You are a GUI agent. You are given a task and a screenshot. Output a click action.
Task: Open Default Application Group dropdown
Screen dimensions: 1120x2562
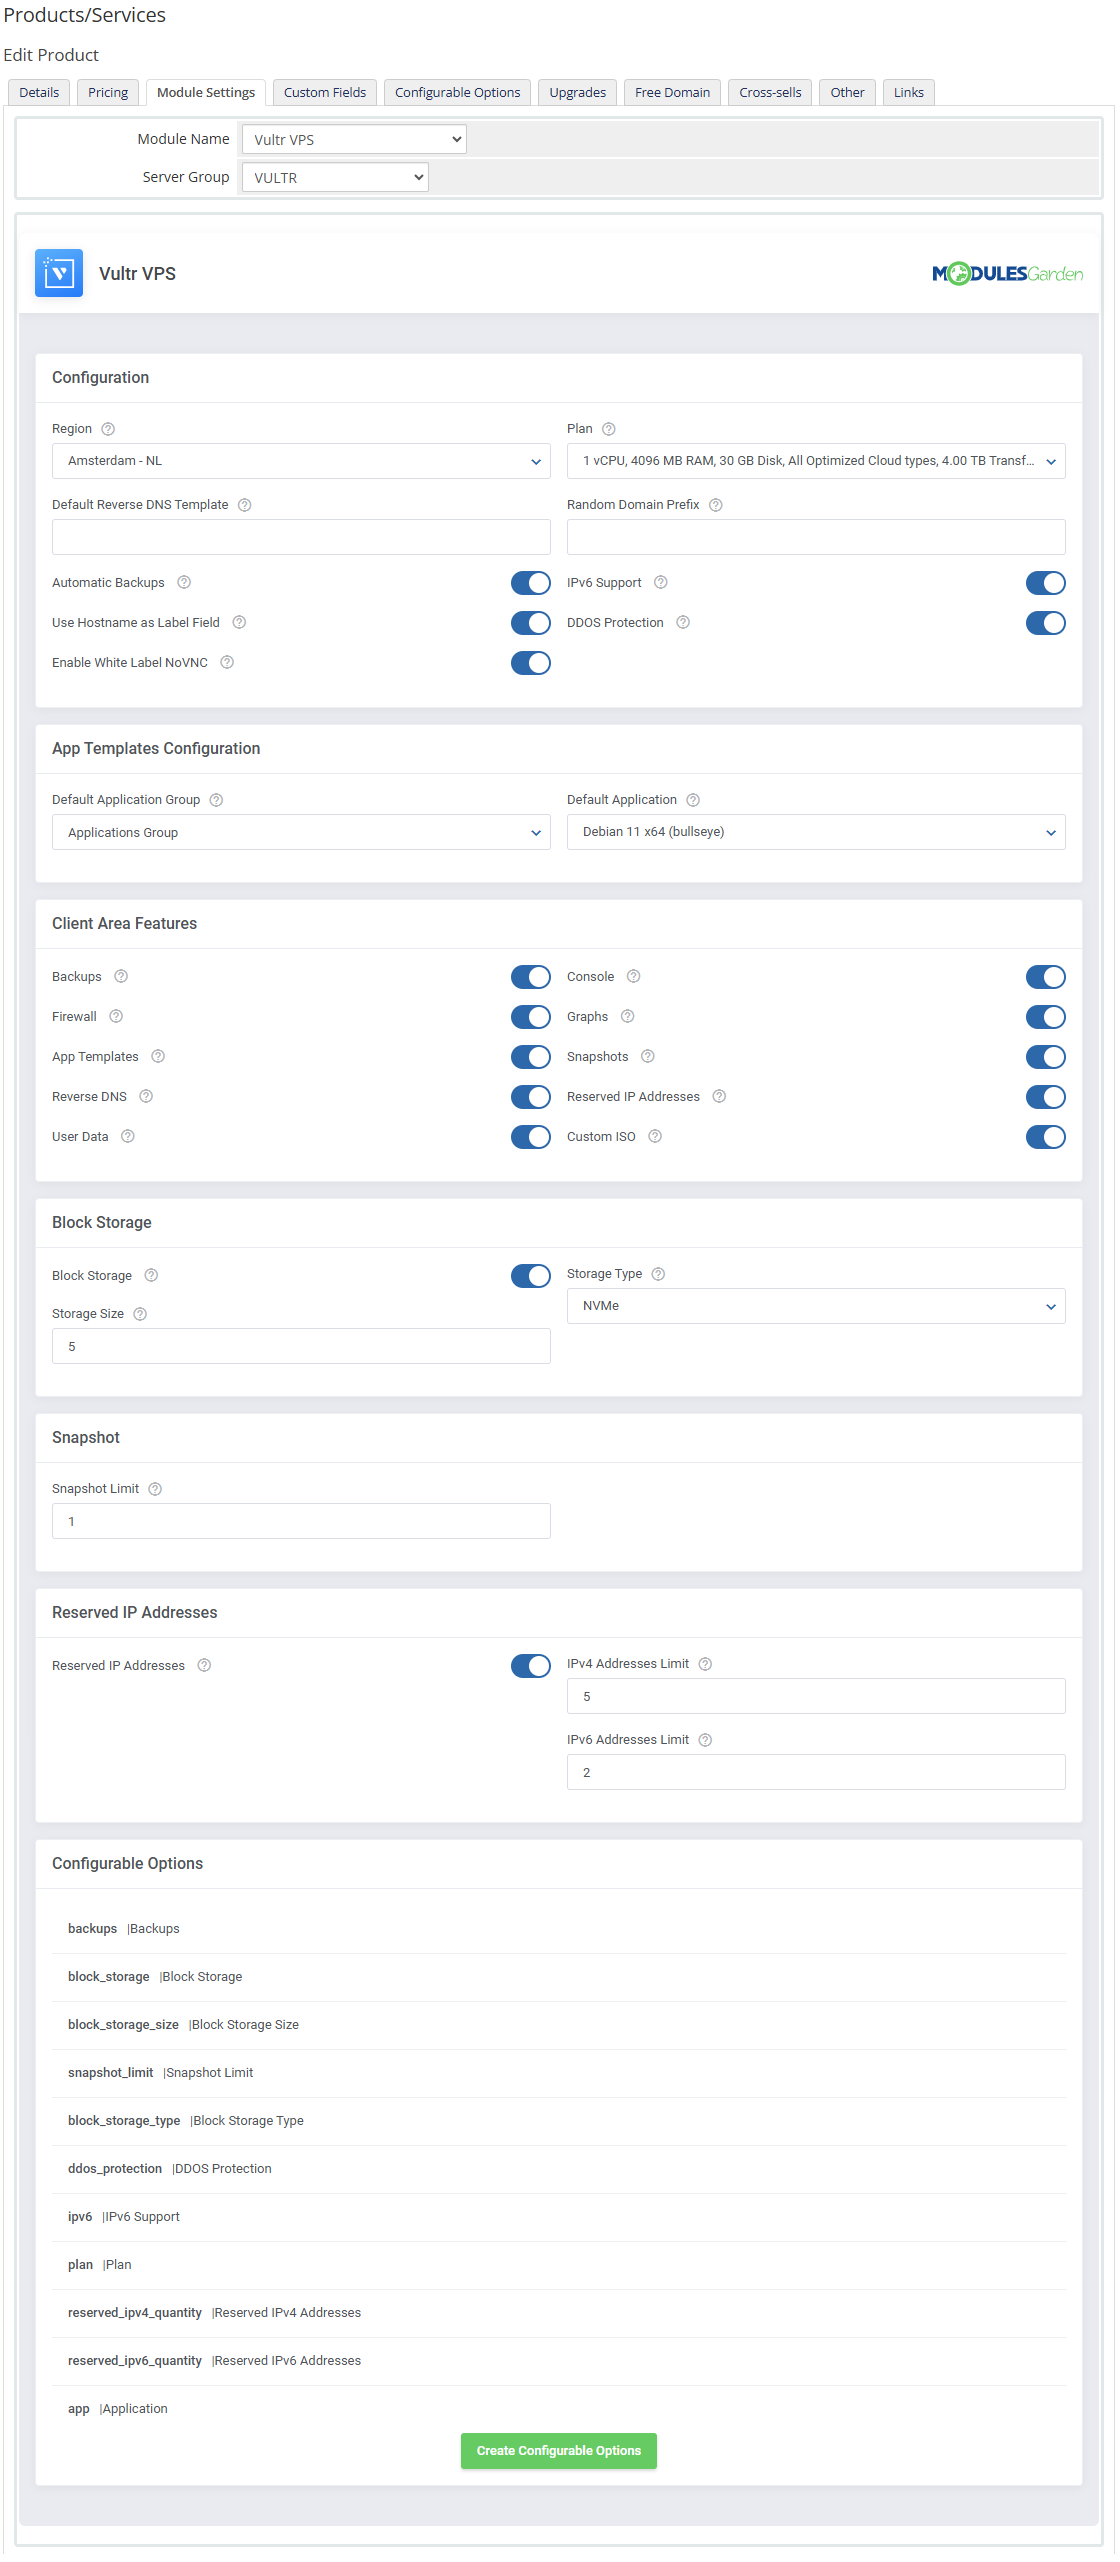pos(301,832)
